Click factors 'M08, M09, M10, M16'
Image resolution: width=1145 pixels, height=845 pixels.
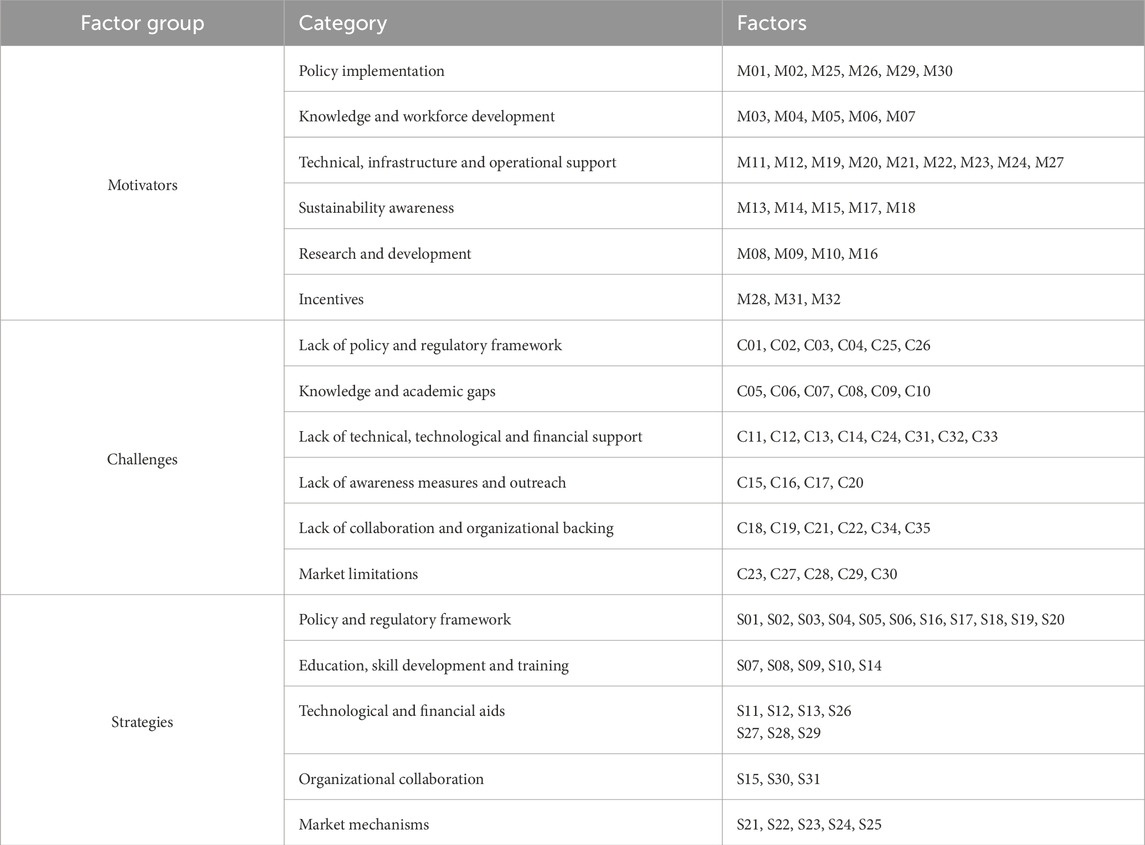point(808,254)
